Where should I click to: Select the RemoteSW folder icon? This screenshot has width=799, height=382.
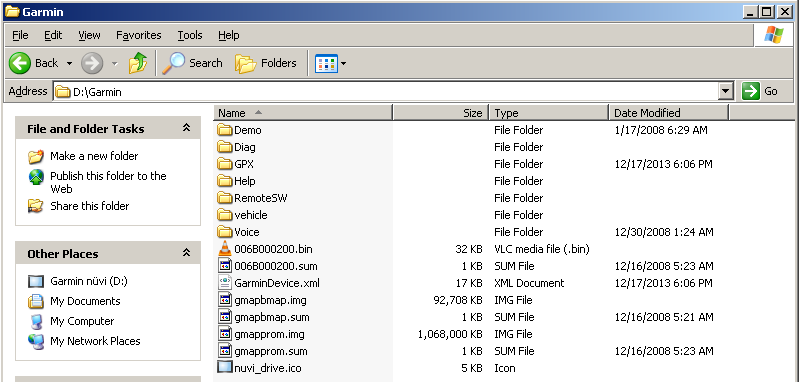[225, 198]
